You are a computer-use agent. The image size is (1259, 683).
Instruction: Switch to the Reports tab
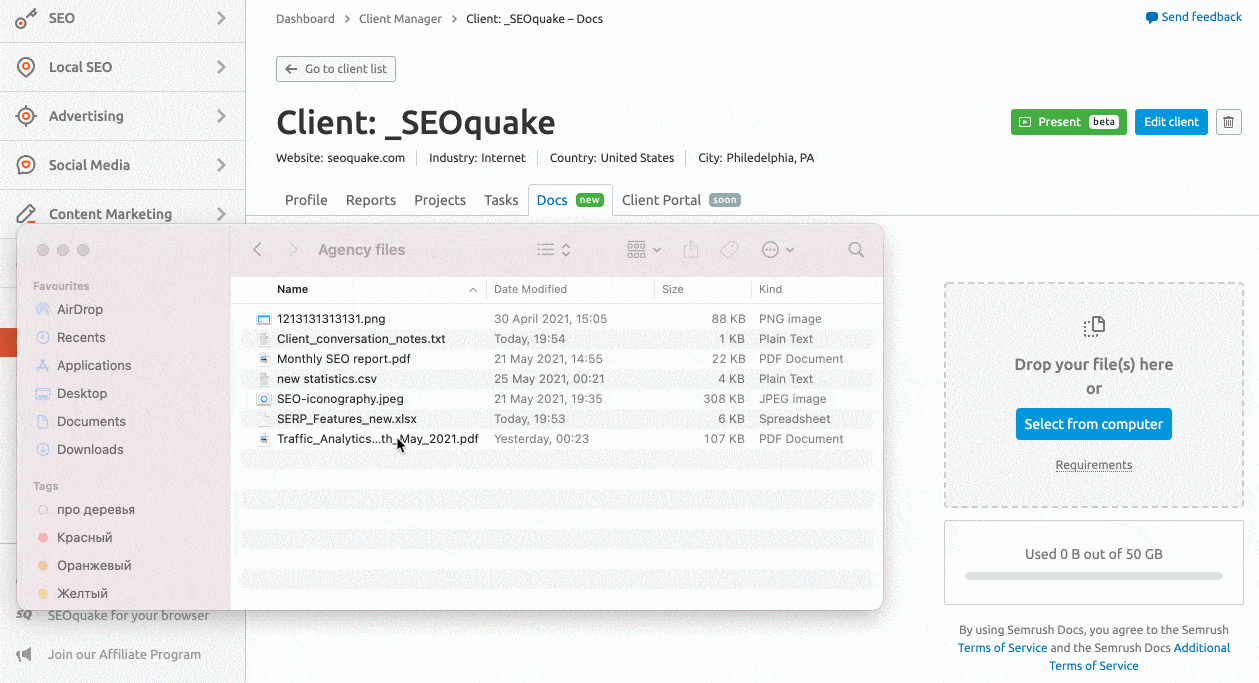click(371, 200)
